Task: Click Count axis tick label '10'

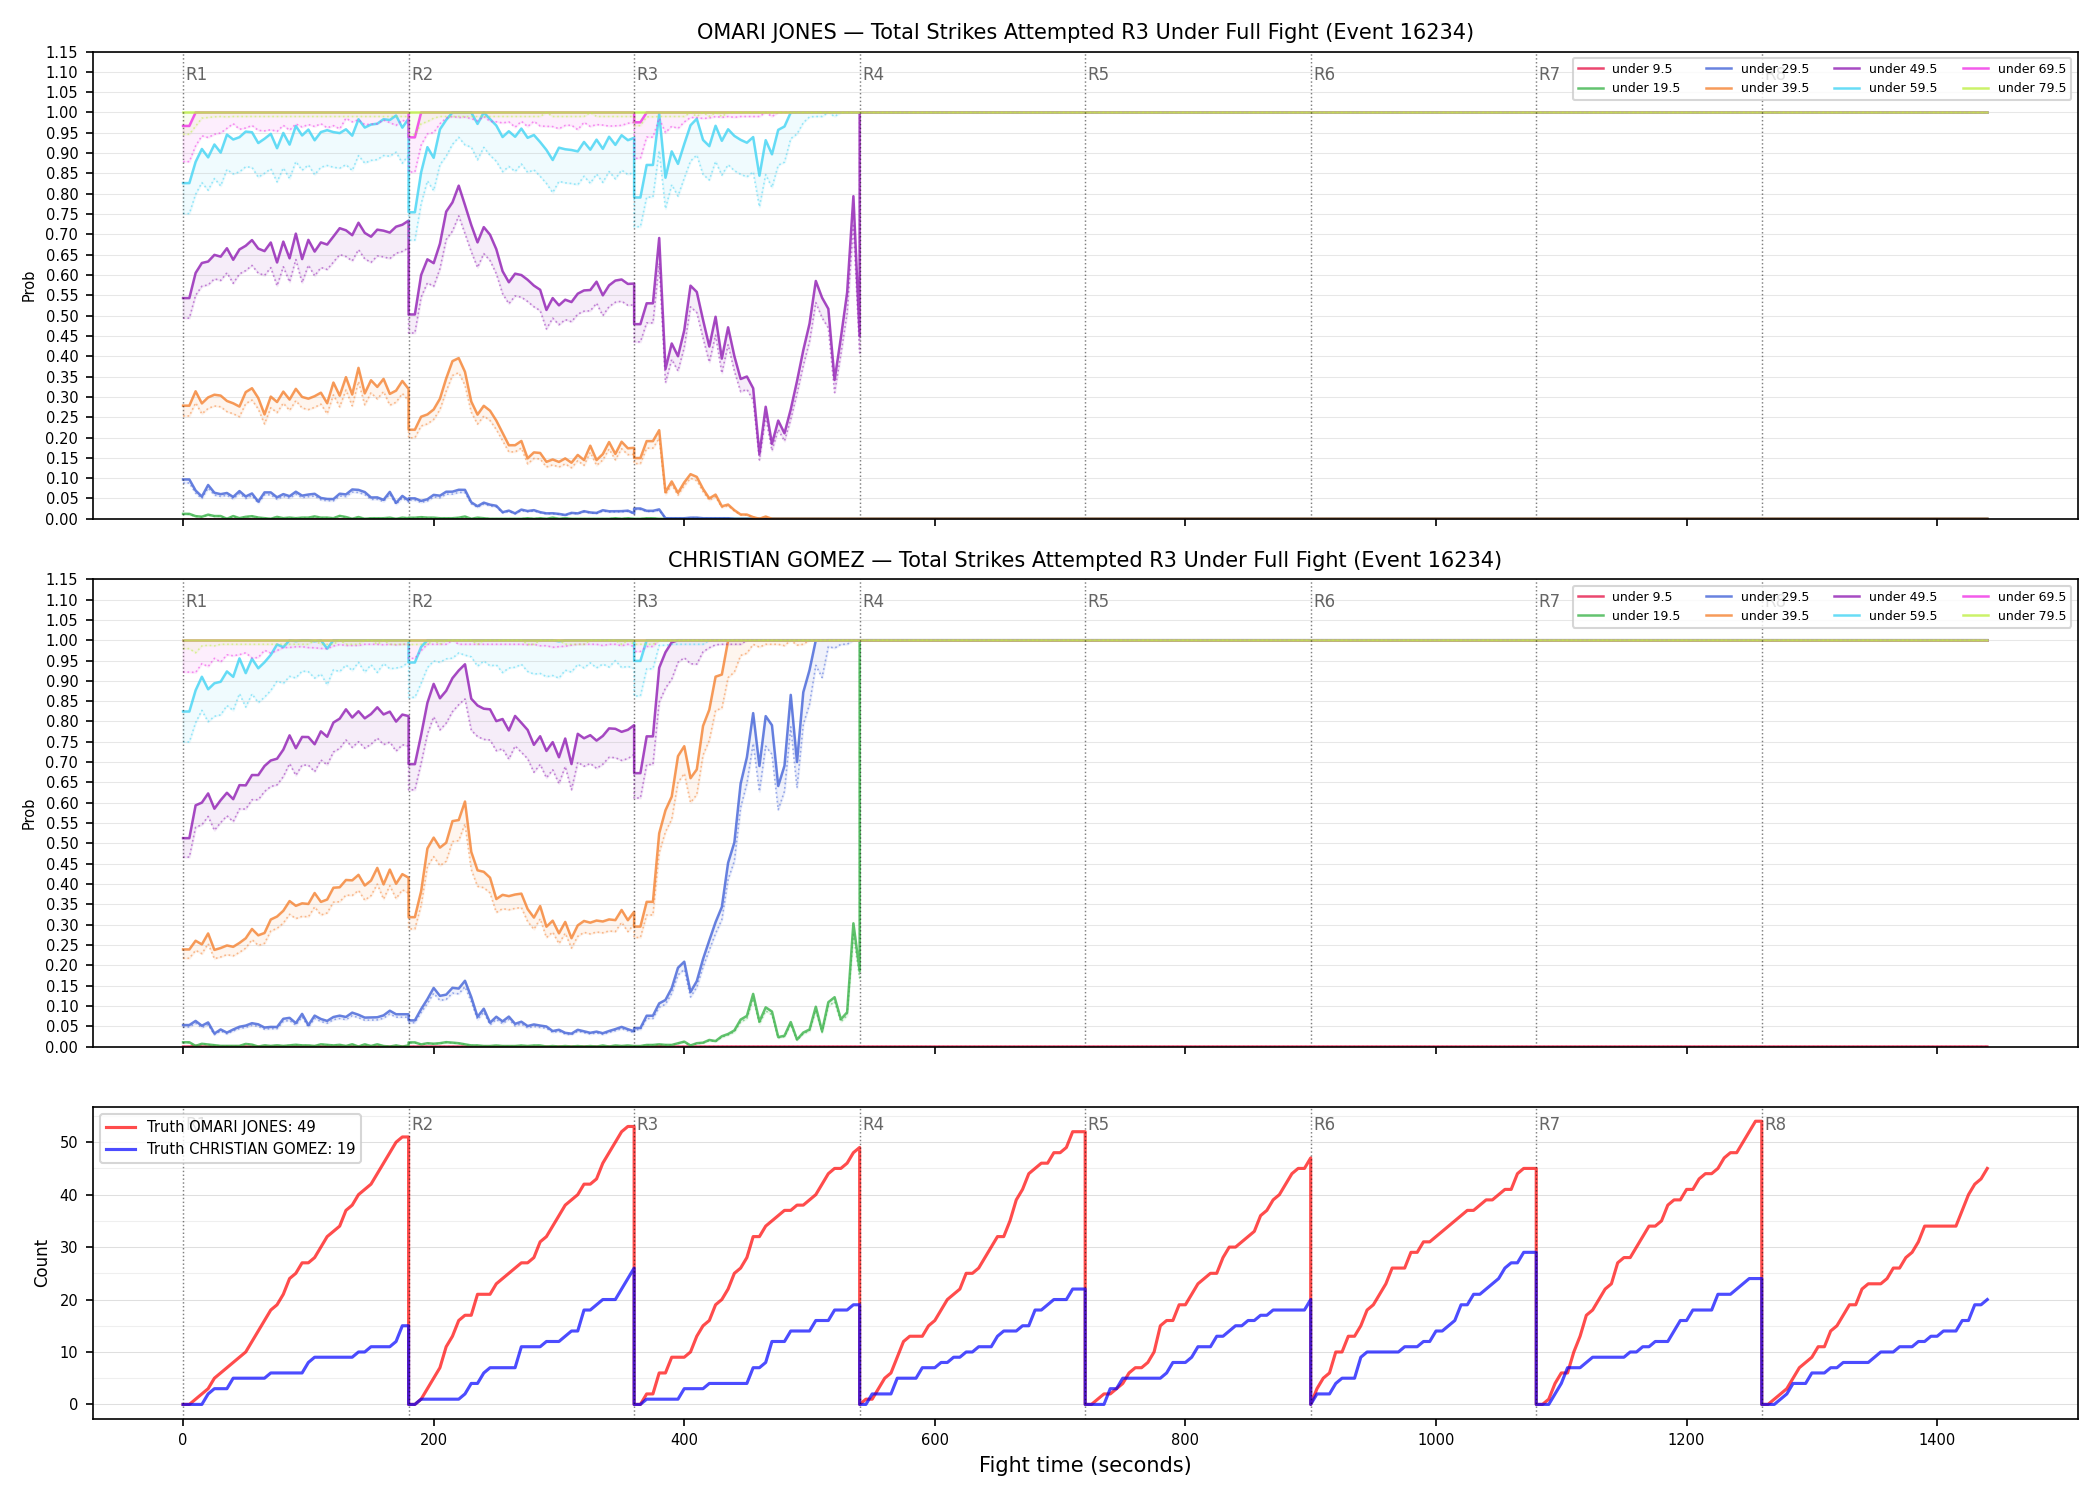Action: (69, 1352)
